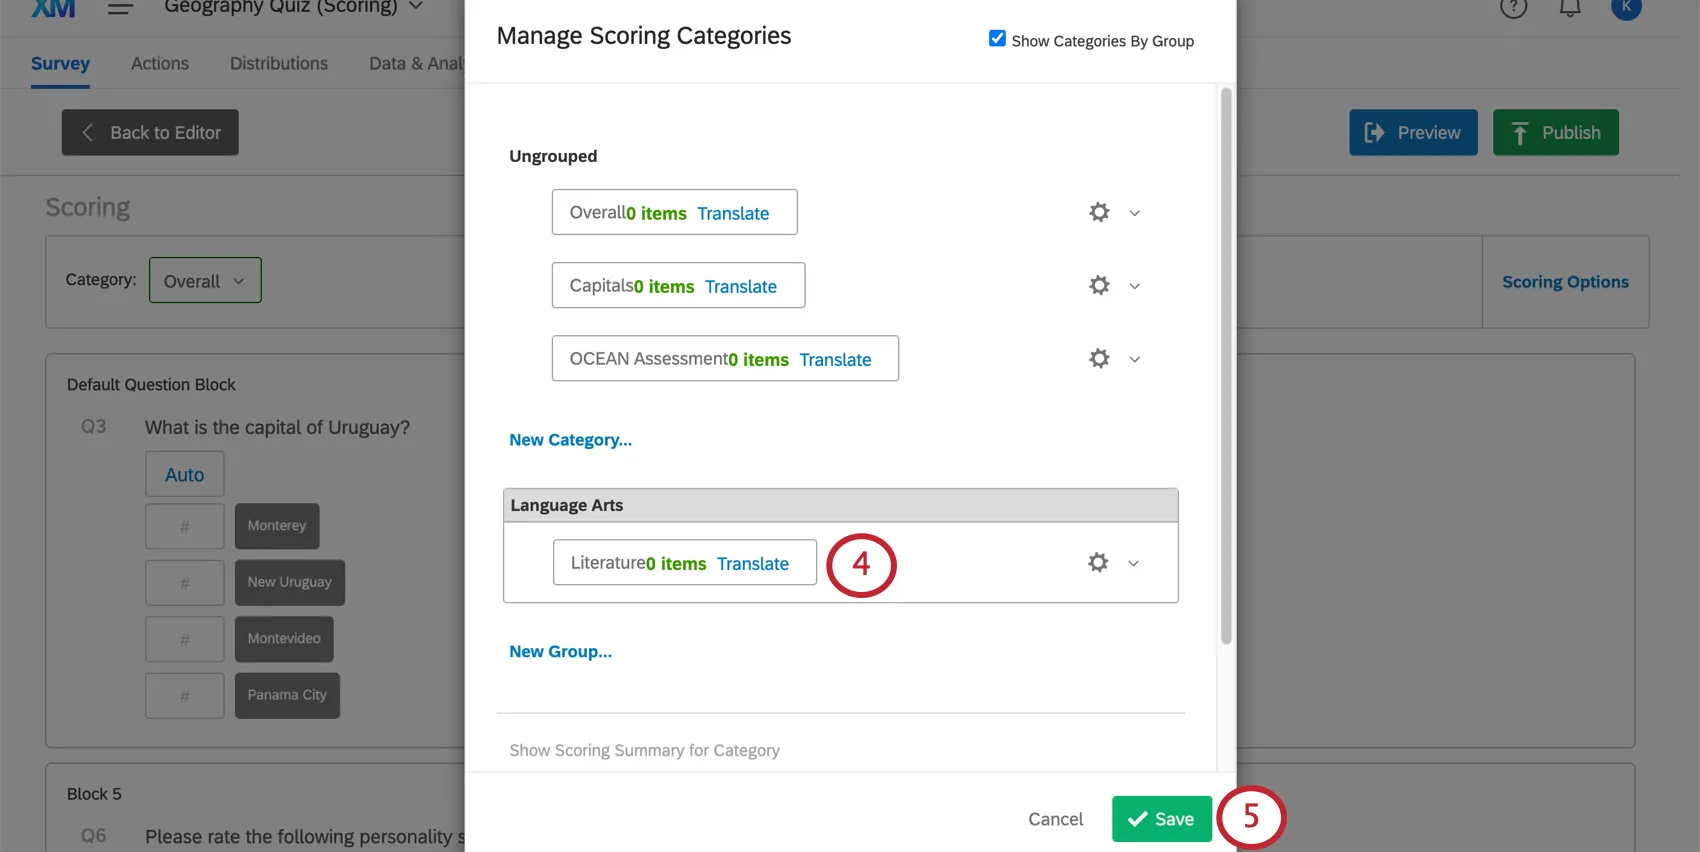Screen dimensions: 1700x852
Task: Open the Category Overall dropdown
Action: 205,281
